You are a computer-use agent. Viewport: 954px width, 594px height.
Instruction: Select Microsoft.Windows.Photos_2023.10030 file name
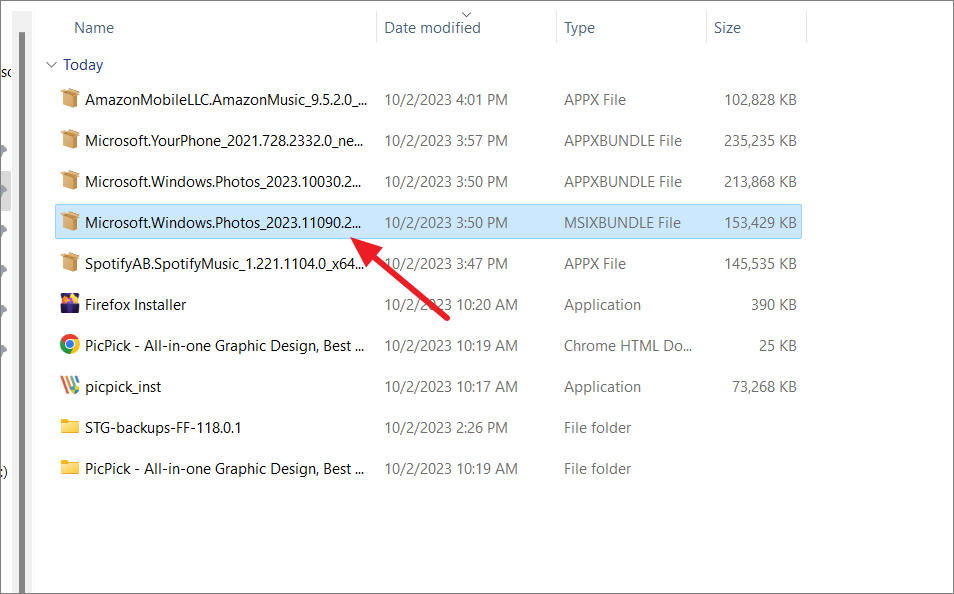coord(223,181)
